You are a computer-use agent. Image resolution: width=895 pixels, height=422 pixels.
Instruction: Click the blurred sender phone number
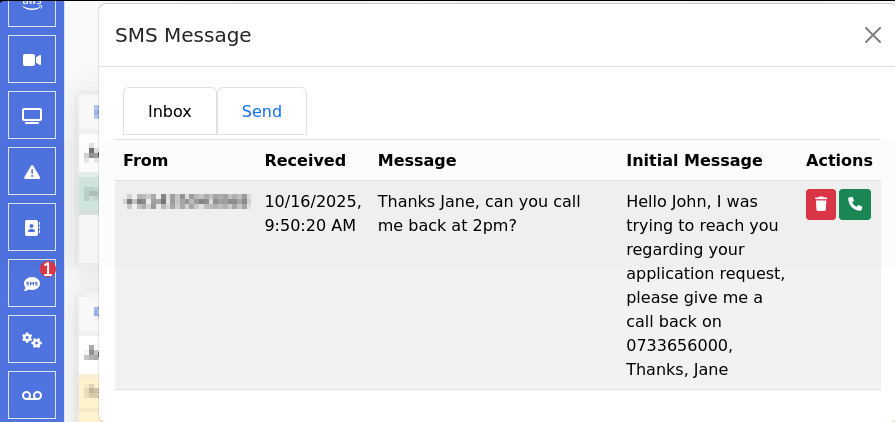coord(185,202)
